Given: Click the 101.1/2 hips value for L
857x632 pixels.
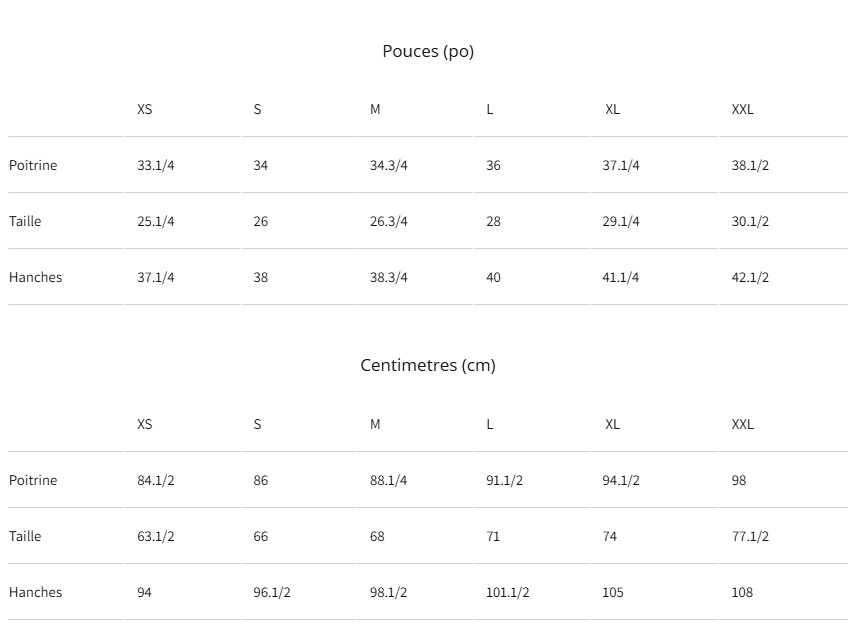Looking at the screenshot, I should coord(508,592).
